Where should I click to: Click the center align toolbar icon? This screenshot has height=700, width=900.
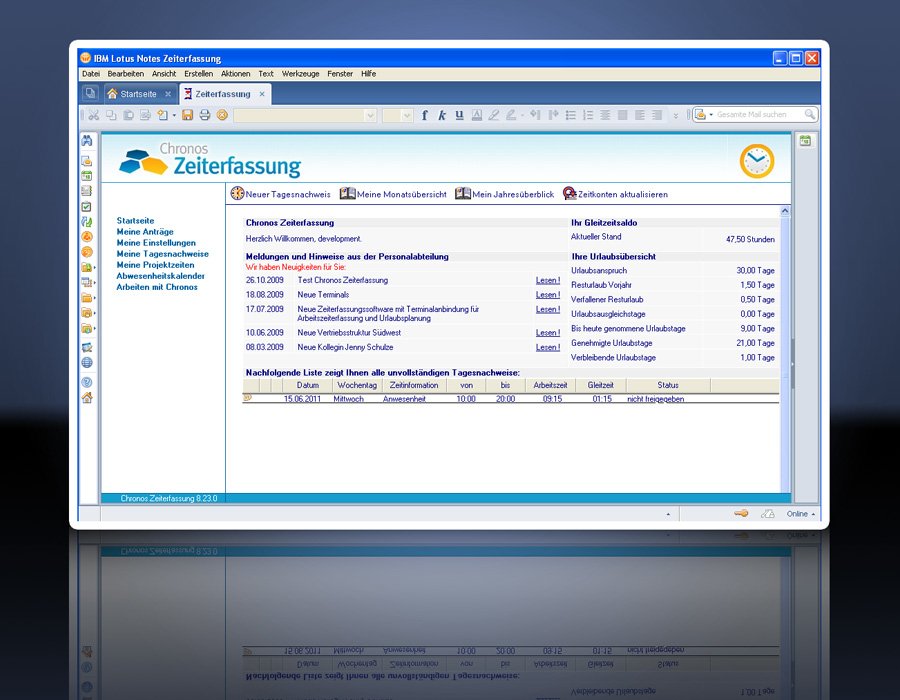[605, 115]
